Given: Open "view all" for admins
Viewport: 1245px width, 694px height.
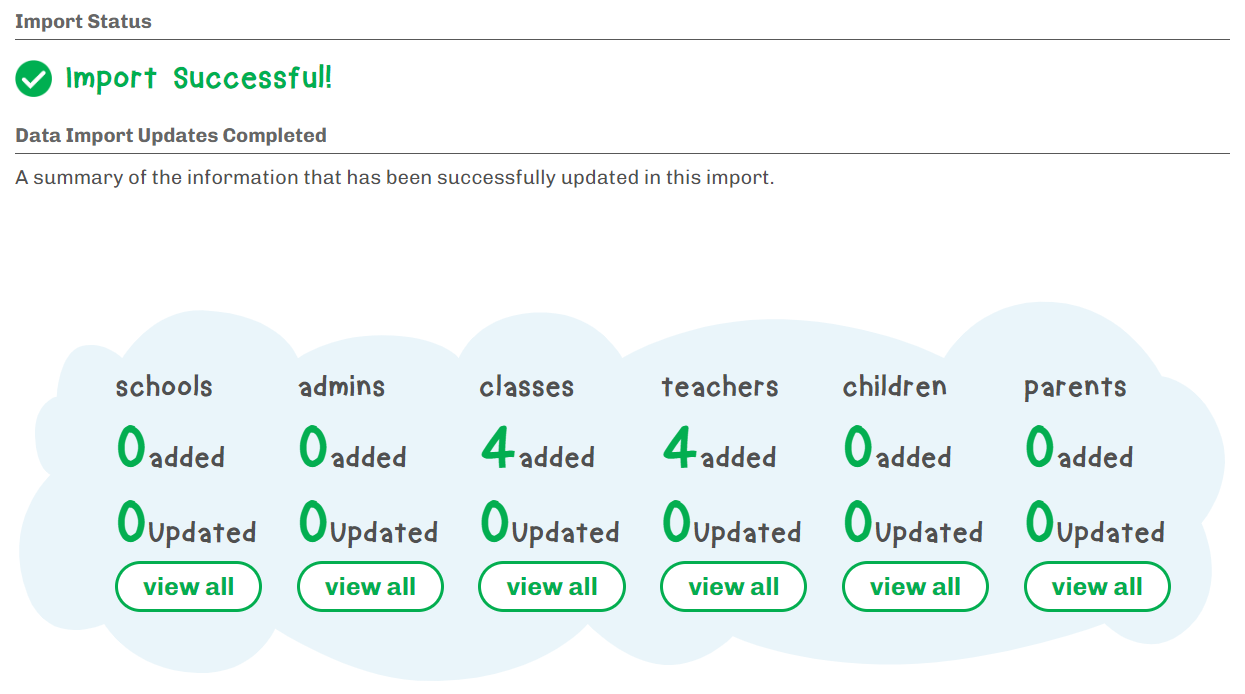Looking at the screenshot, I should [x=370, y=587].
